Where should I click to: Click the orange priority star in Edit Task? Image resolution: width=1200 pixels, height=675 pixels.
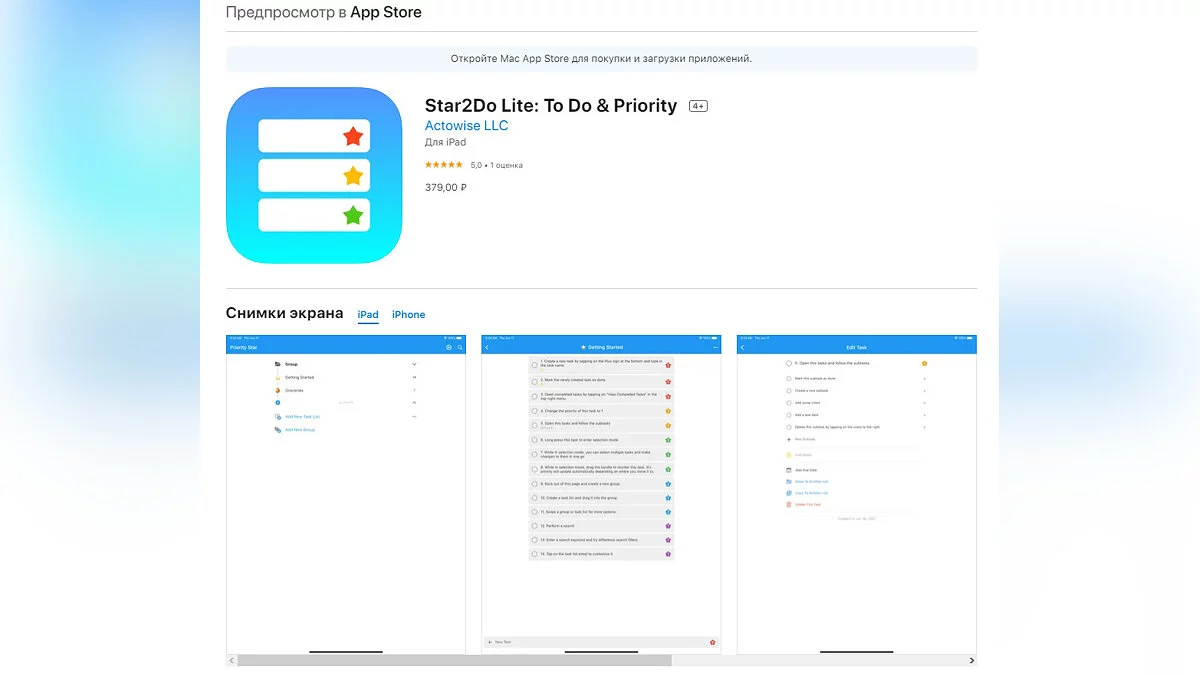tap(924, 363)
